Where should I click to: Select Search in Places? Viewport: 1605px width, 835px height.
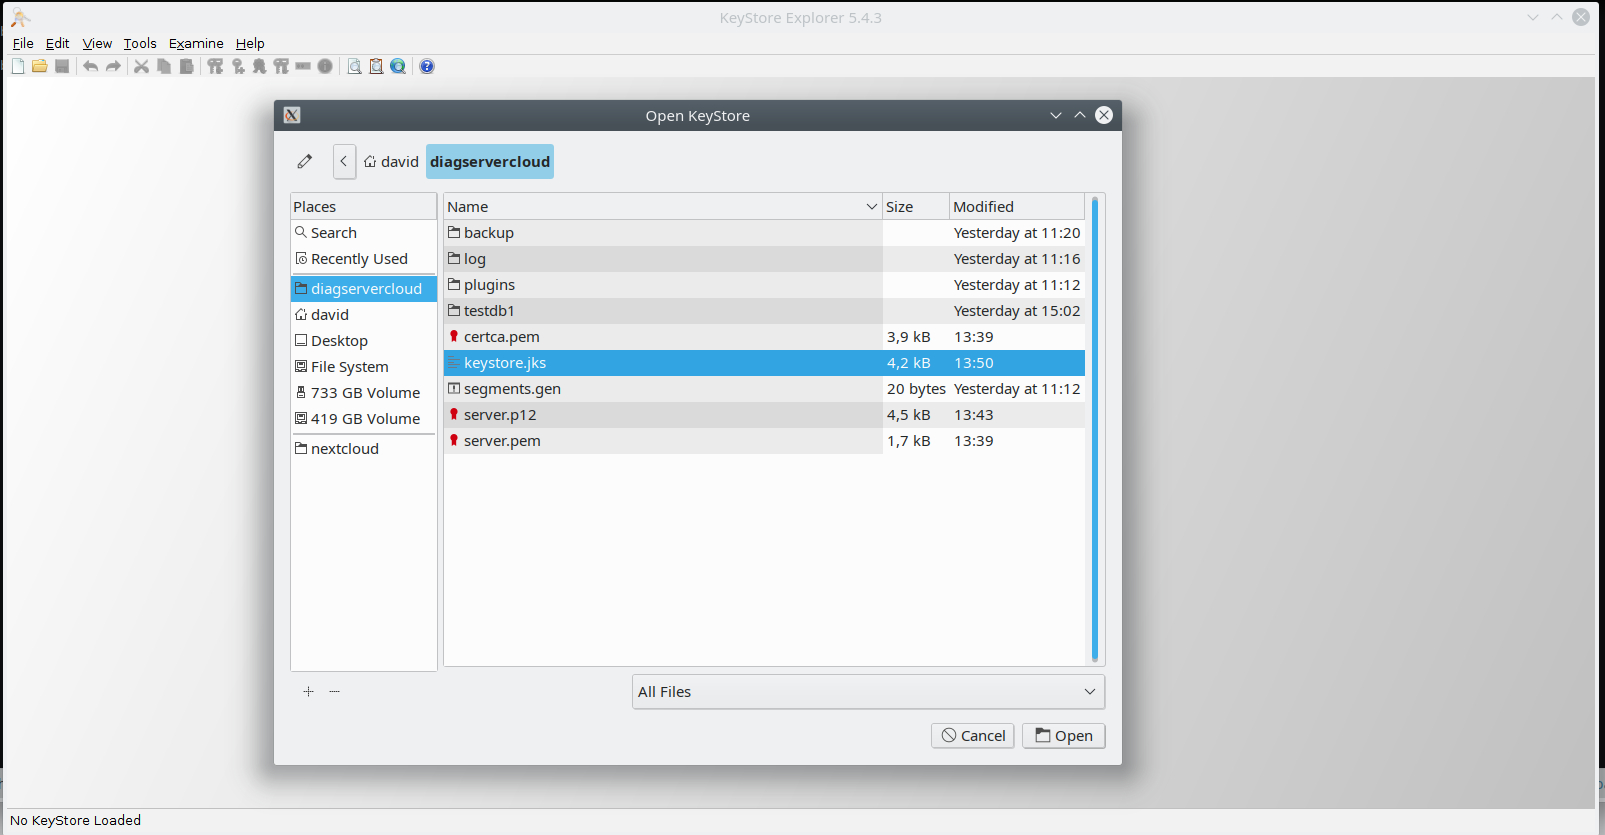[x=364, y=233]
